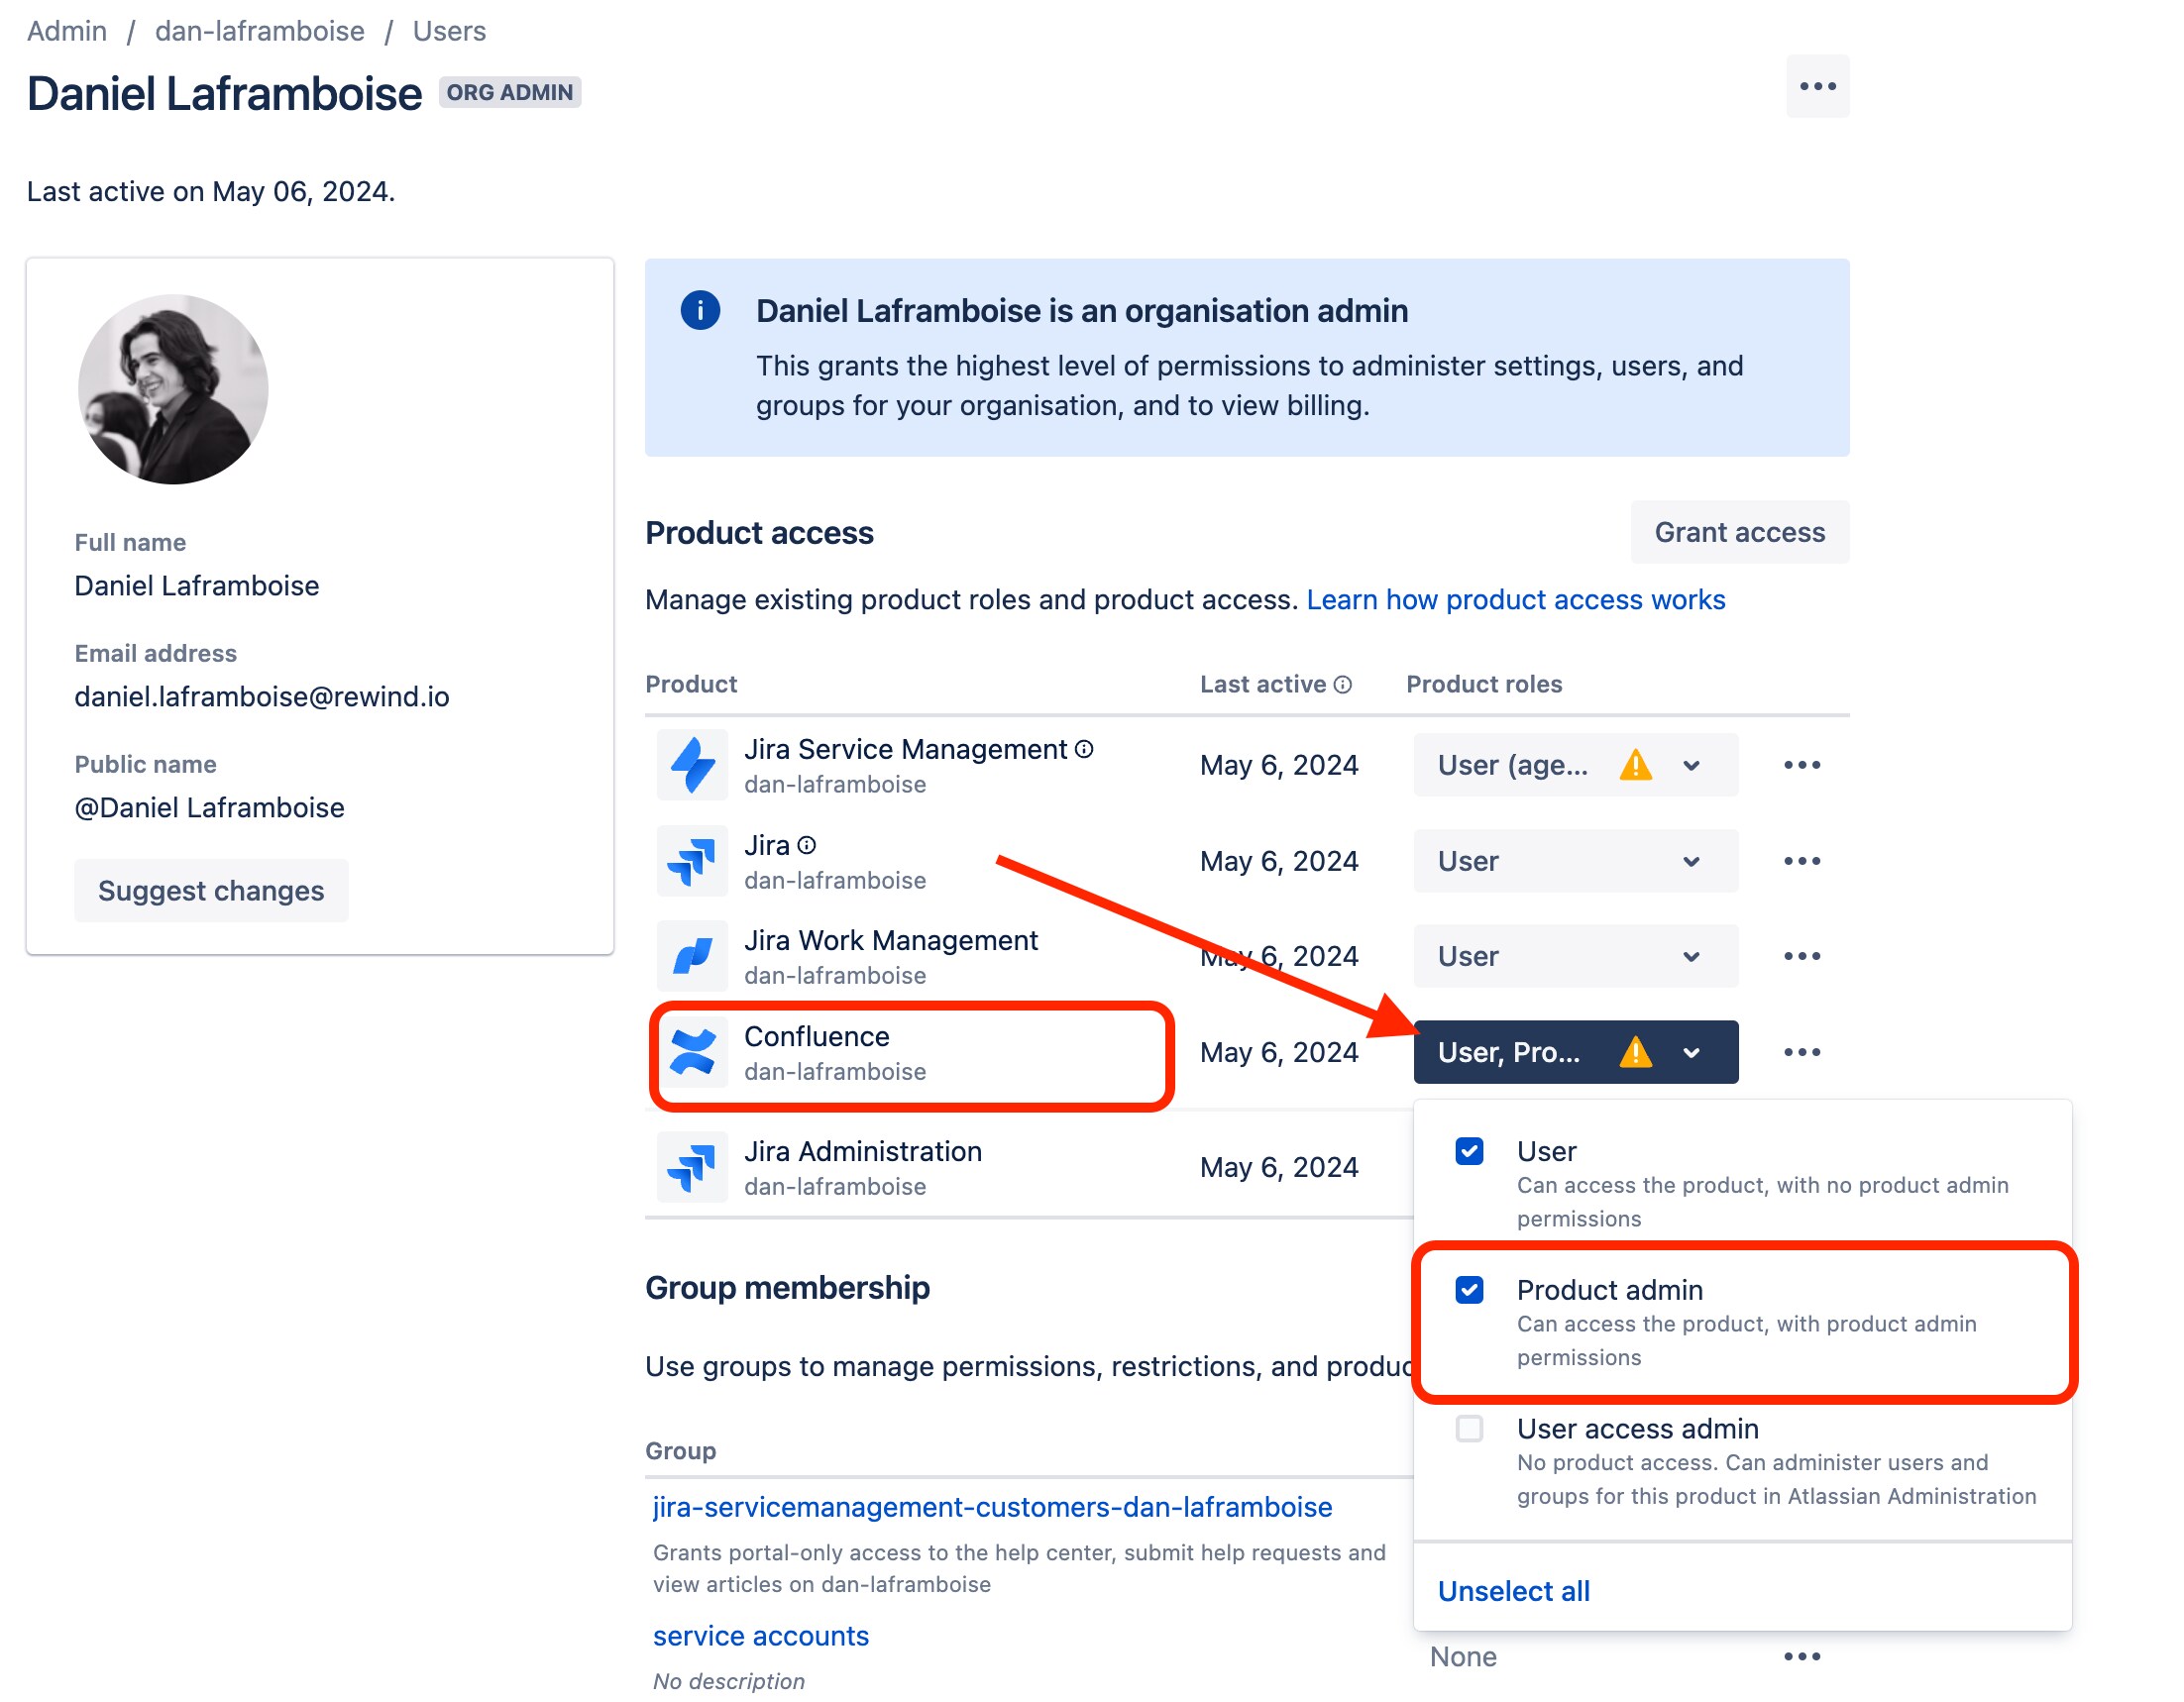Screen dimensions: 2184x1702
Task: Open the Users breadcrumb item
Action: [449, 31]
